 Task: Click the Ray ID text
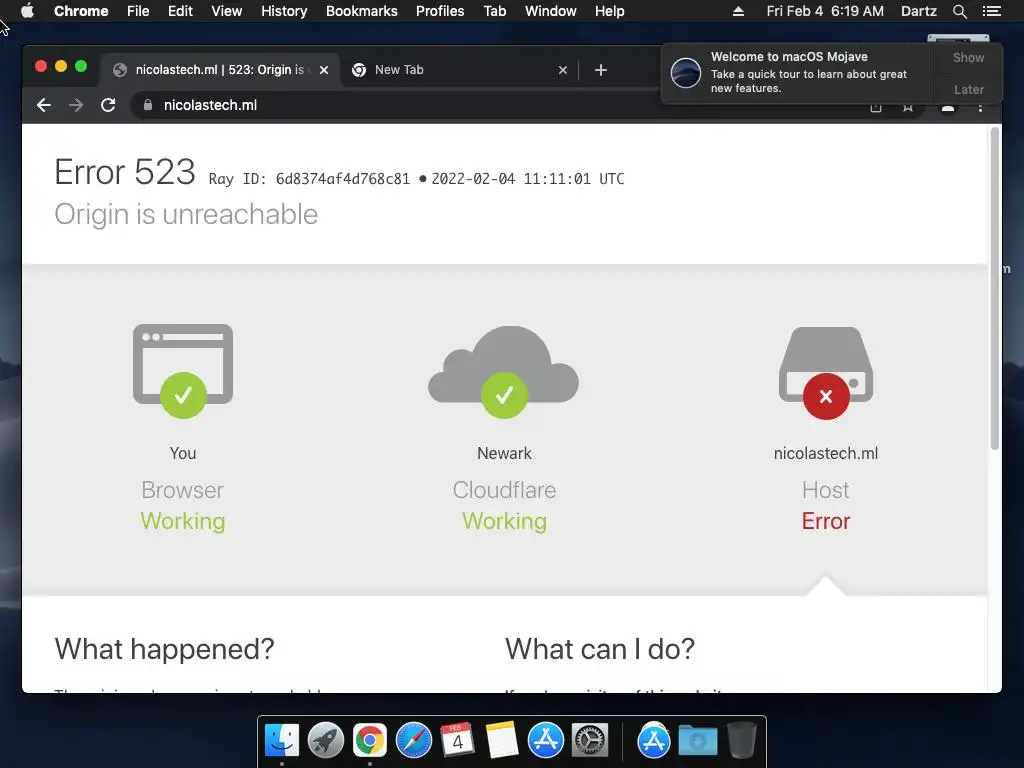coord(309,179)
